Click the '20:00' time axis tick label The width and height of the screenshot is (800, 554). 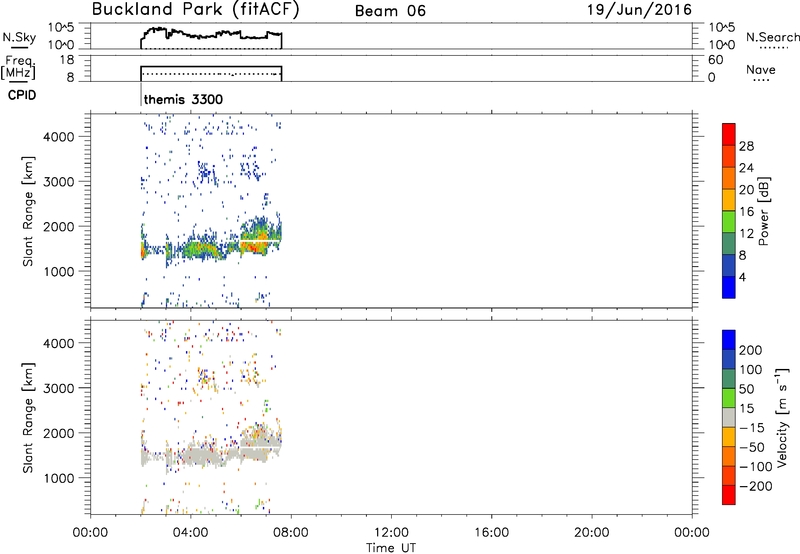click(592, 533)
